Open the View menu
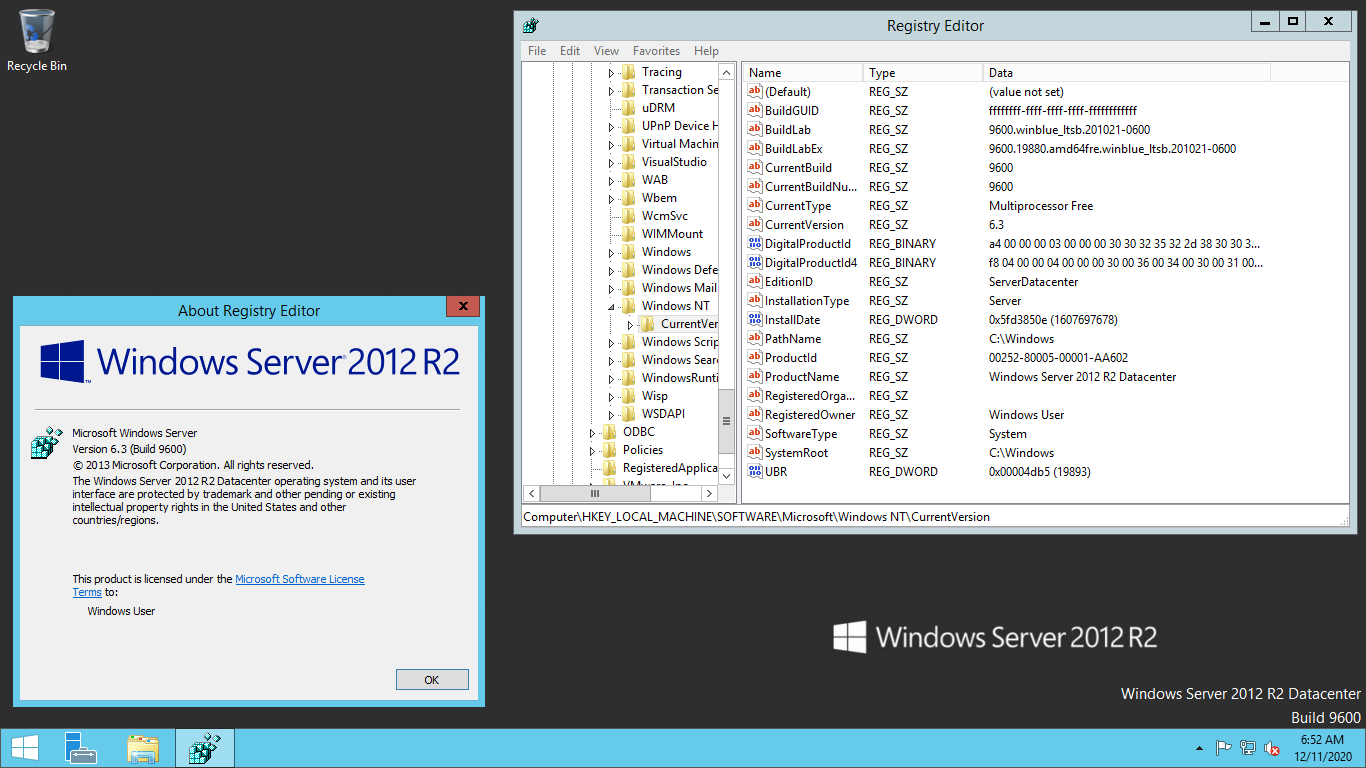The width and height of the screenshot is (1366, 768). point(606,51)
